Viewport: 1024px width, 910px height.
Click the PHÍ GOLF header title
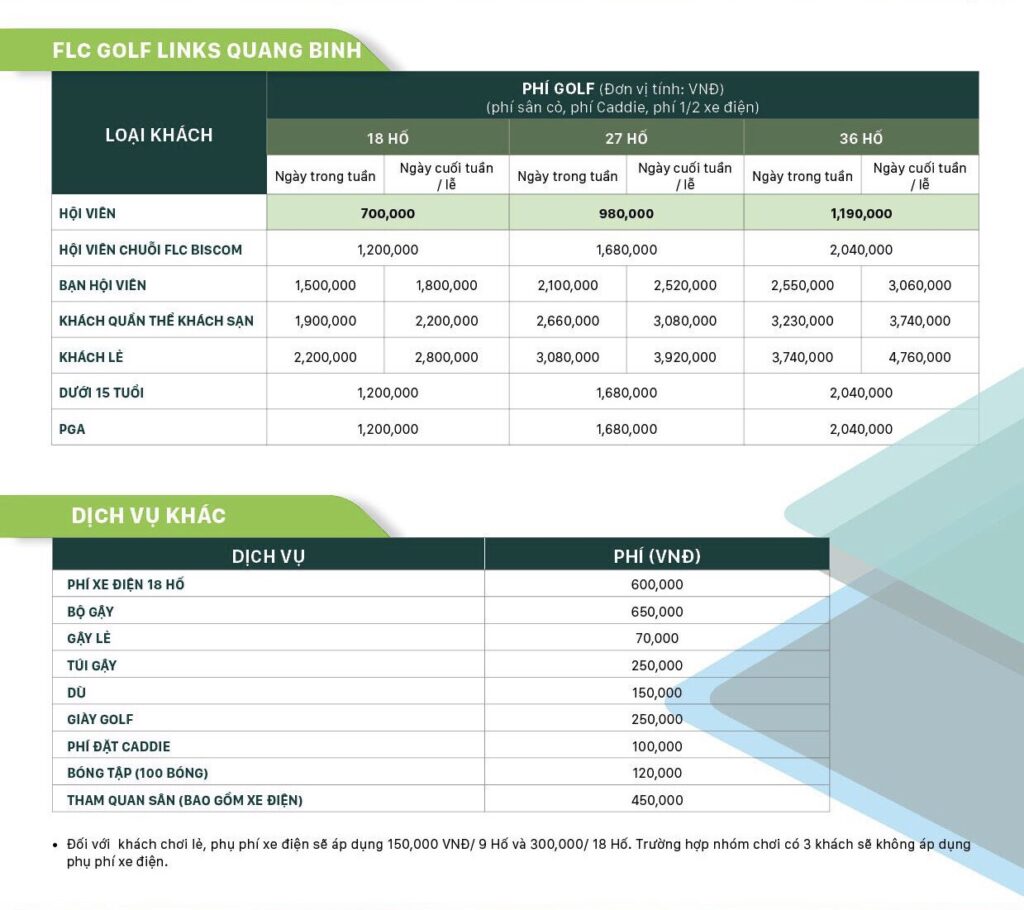click(558, 89)
